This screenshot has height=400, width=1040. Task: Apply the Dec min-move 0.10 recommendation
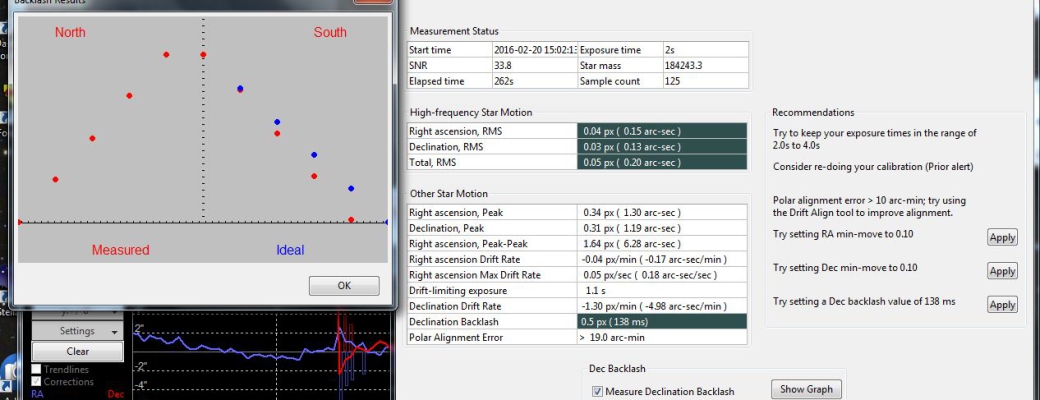point(1002,271)
